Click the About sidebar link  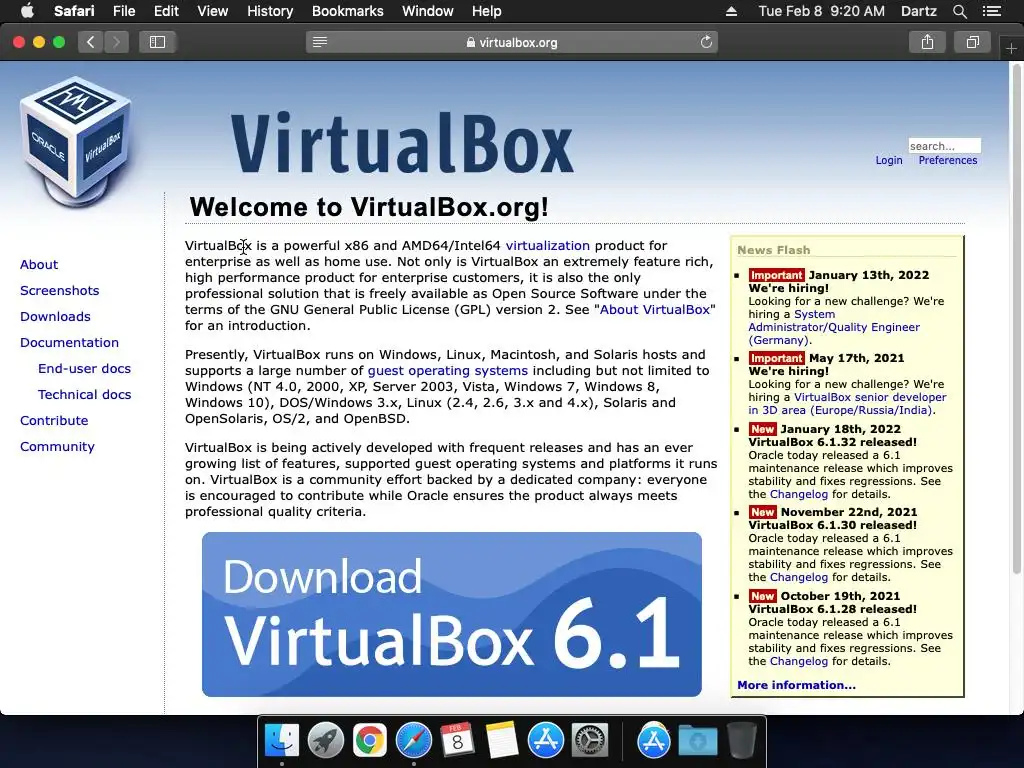pyautogui.click(x=39, y=264)
